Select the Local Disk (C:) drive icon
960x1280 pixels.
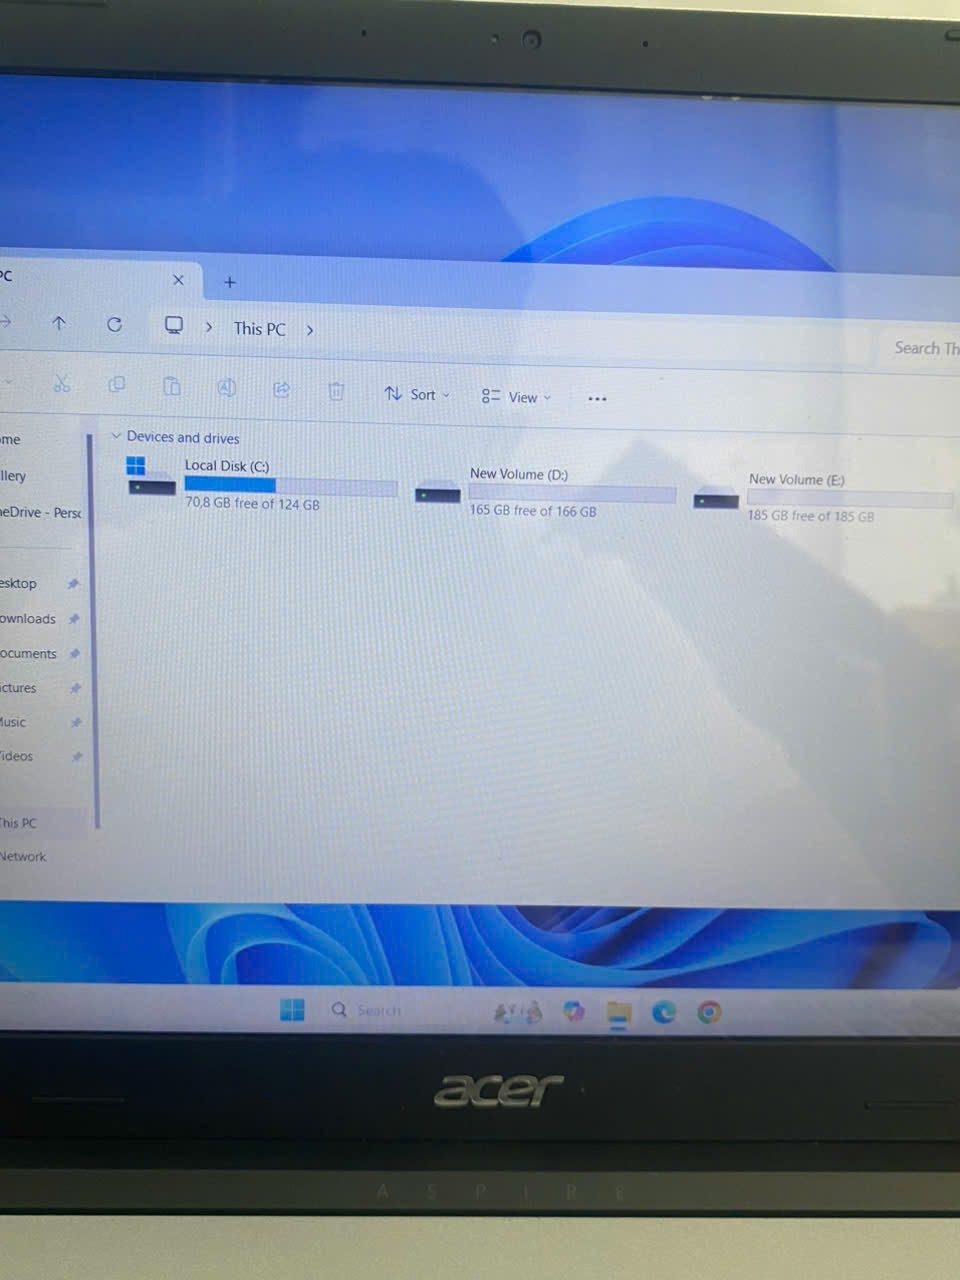[x=151, y=477]
